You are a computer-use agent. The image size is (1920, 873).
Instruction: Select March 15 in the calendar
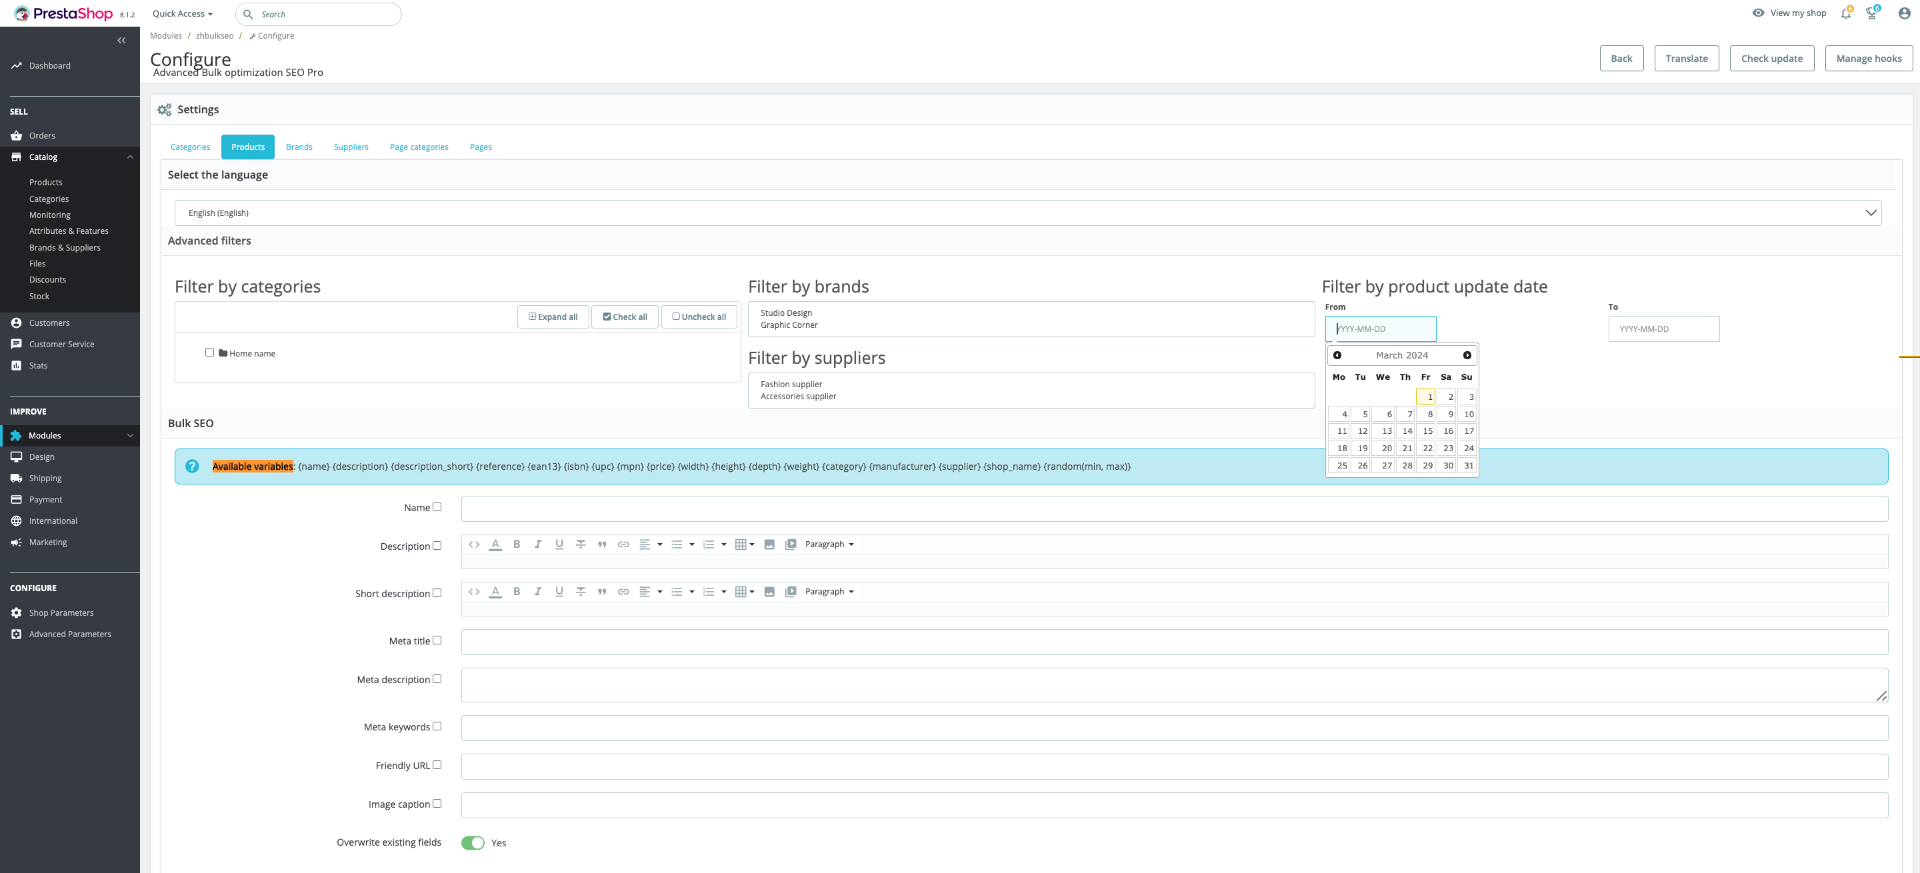tap(1426, 431)
